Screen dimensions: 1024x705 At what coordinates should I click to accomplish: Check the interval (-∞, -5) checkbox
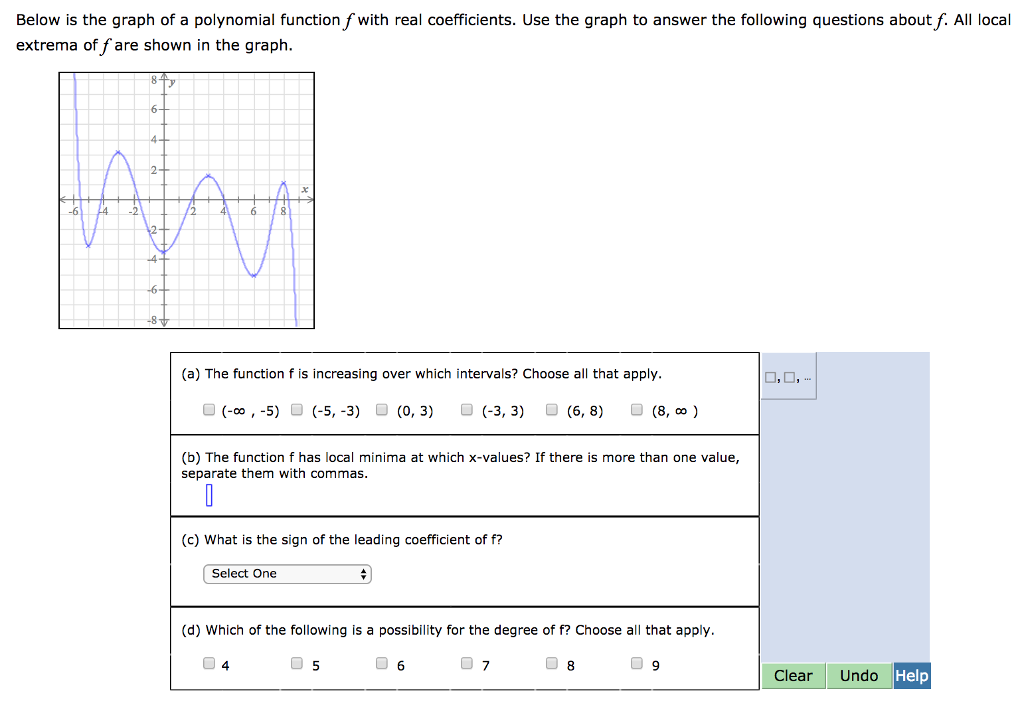point(209,409)
